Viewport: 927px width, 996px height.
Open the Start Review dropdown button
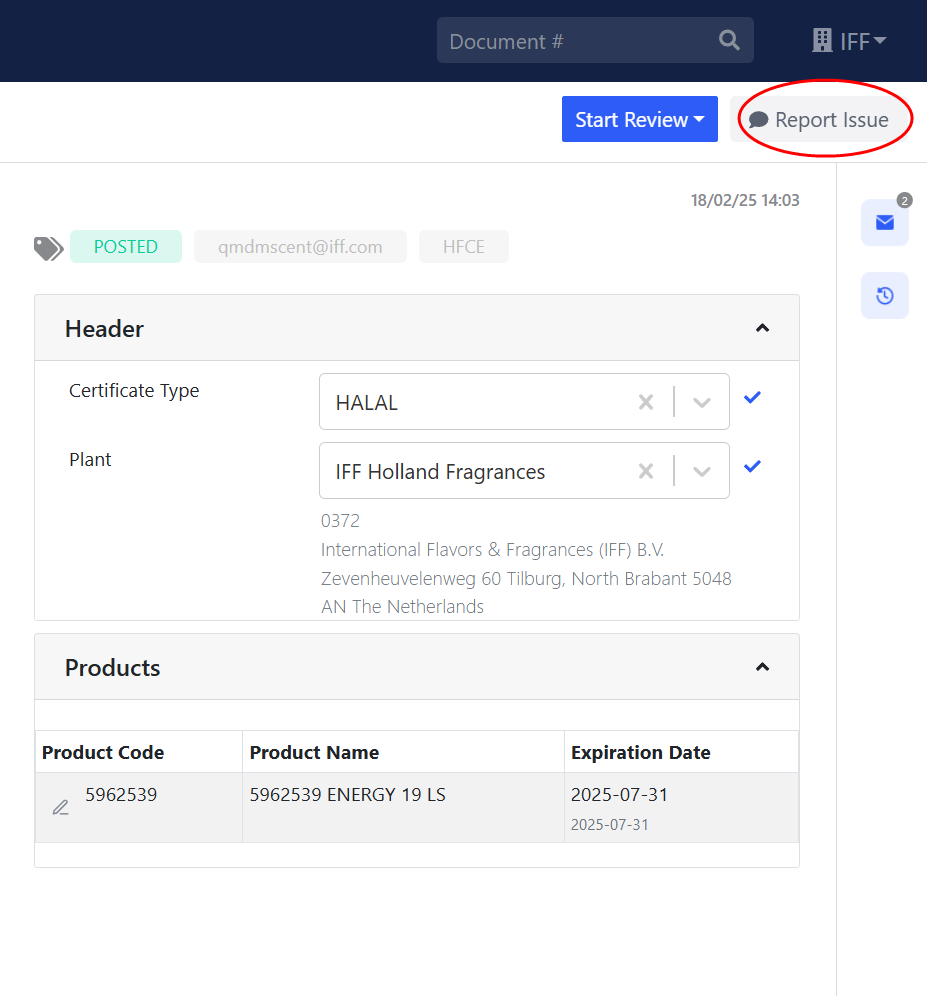639,120
